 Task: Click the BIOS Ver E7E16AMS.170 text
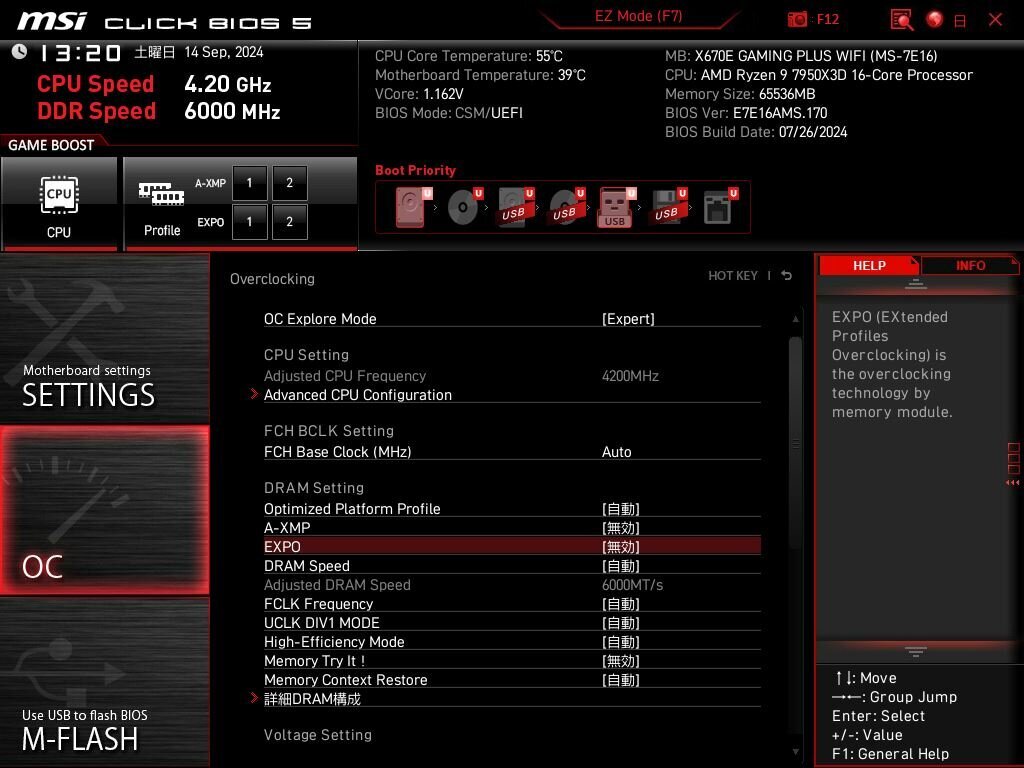point(746,113)
